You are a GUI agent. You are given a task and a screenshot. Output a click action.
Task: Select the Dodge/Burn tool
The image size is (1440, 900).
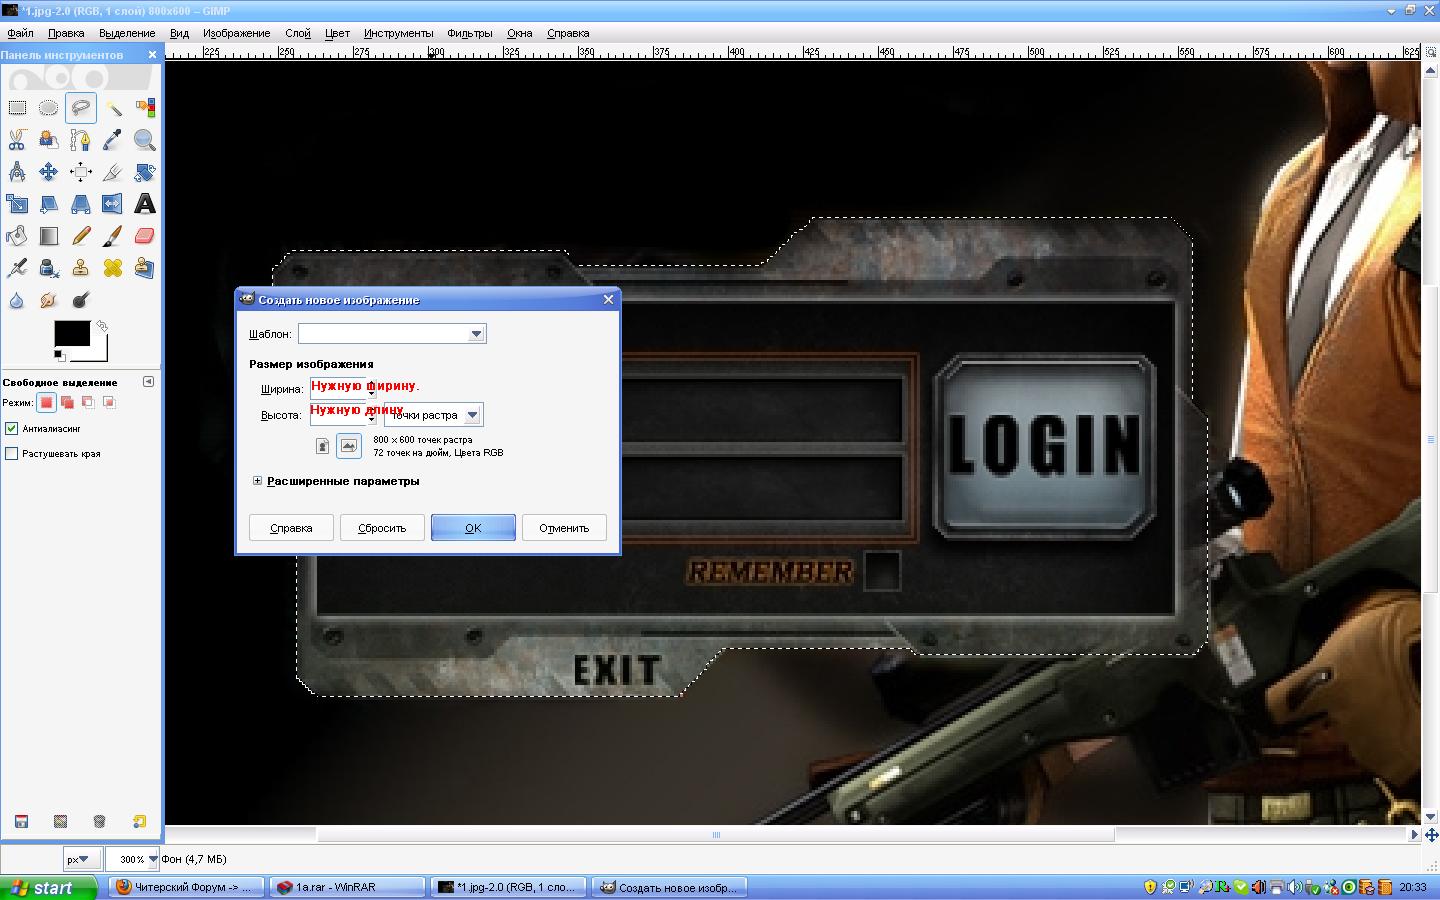(81, 300)
